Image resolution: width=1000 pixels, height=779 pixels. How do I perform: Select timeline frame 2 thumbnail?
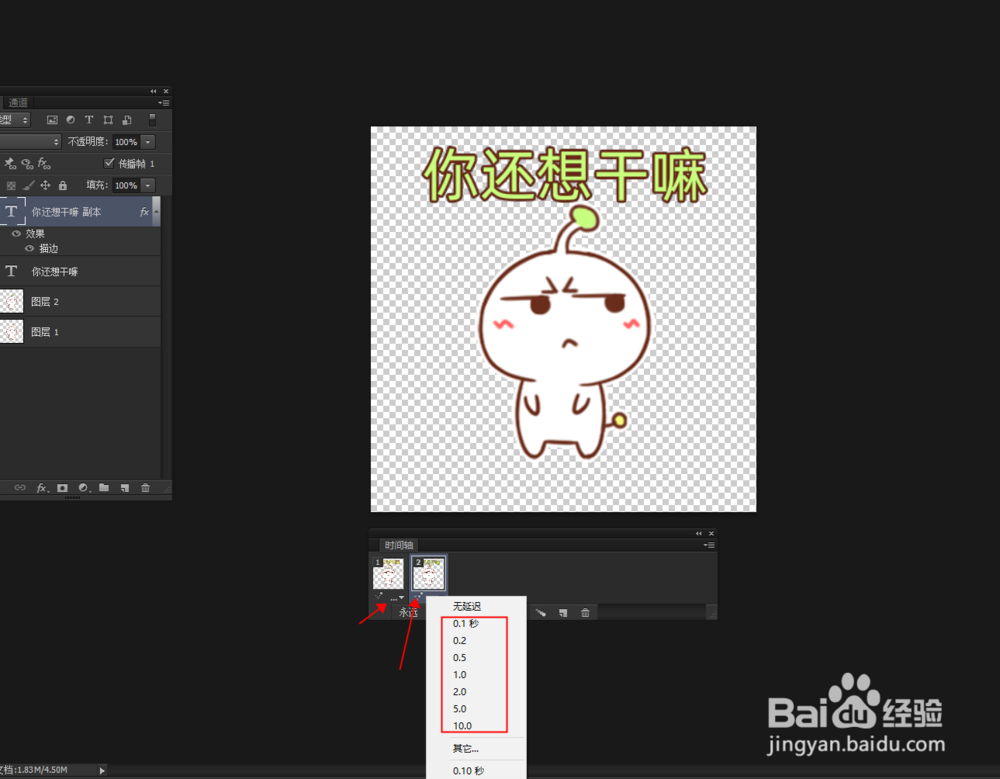[428, 574]
